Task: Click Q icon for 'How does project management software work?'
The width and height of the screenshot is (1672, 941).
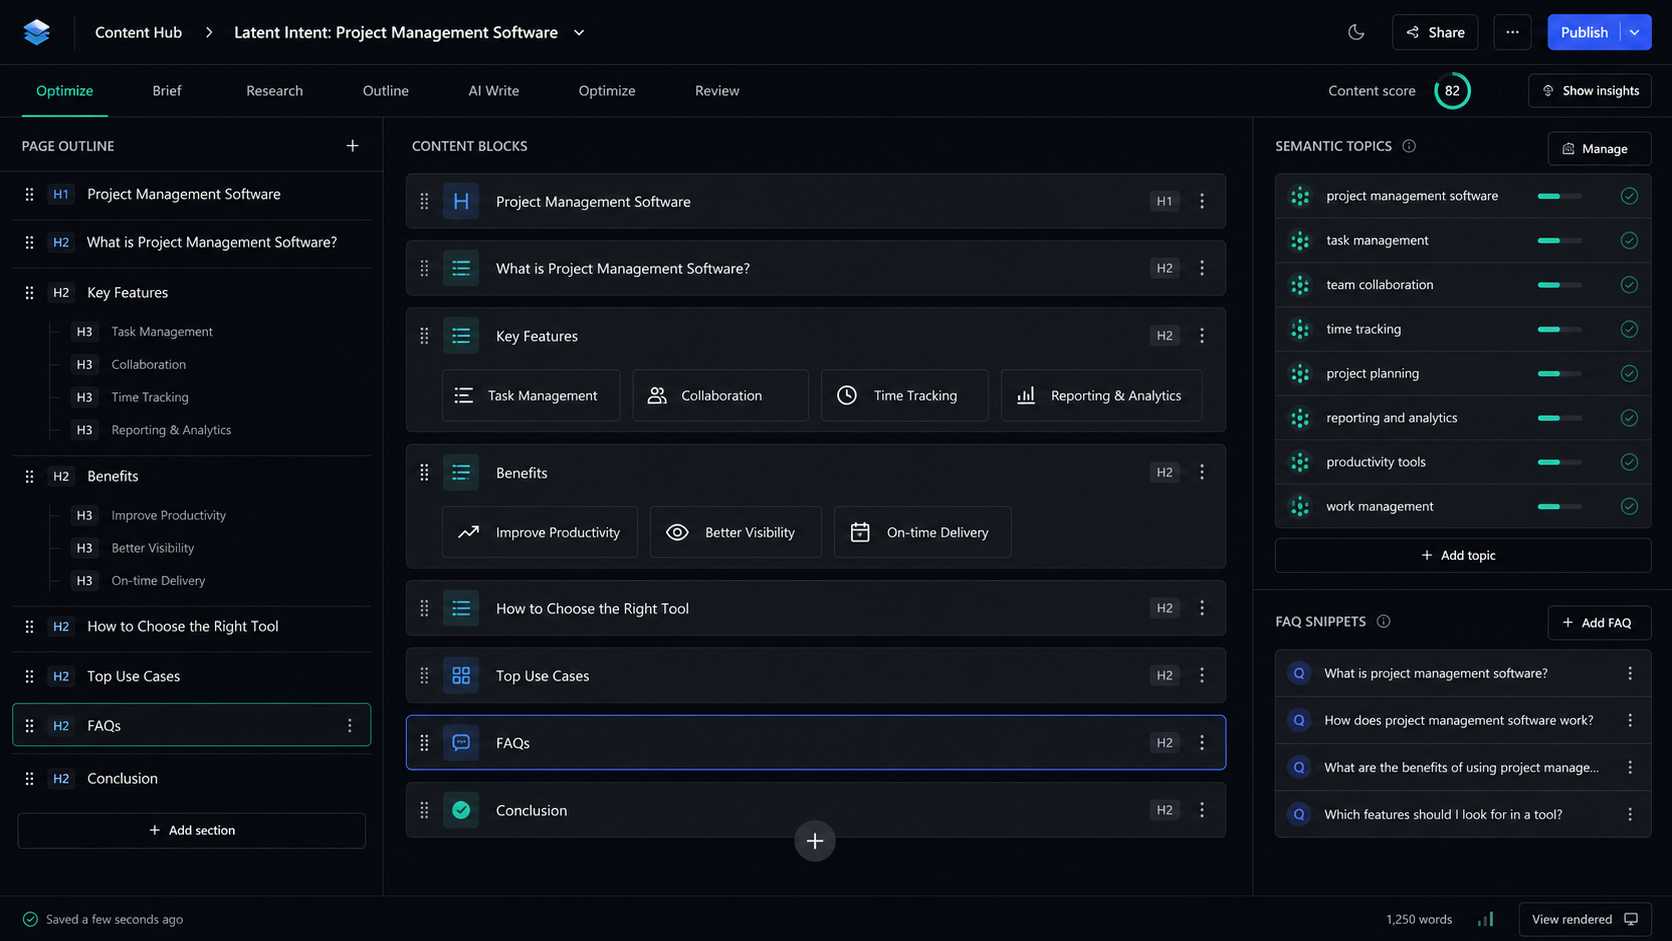Action: click(1299, 720)
